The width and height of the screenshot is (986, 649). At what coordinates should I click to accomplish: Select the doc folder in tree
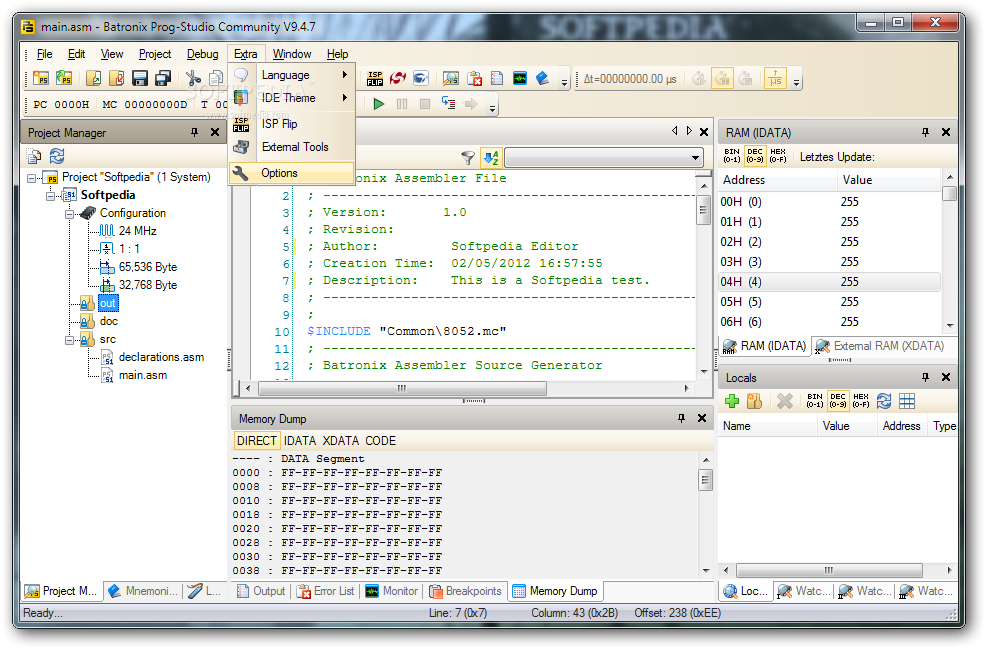tap(109, 321)
